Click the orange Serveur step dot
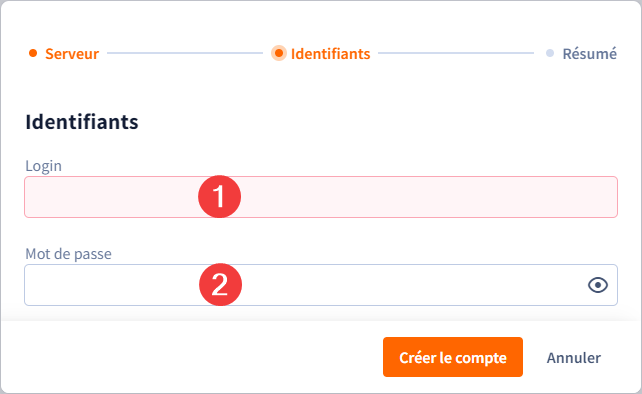The image size is (642, 394). (33, 53)
